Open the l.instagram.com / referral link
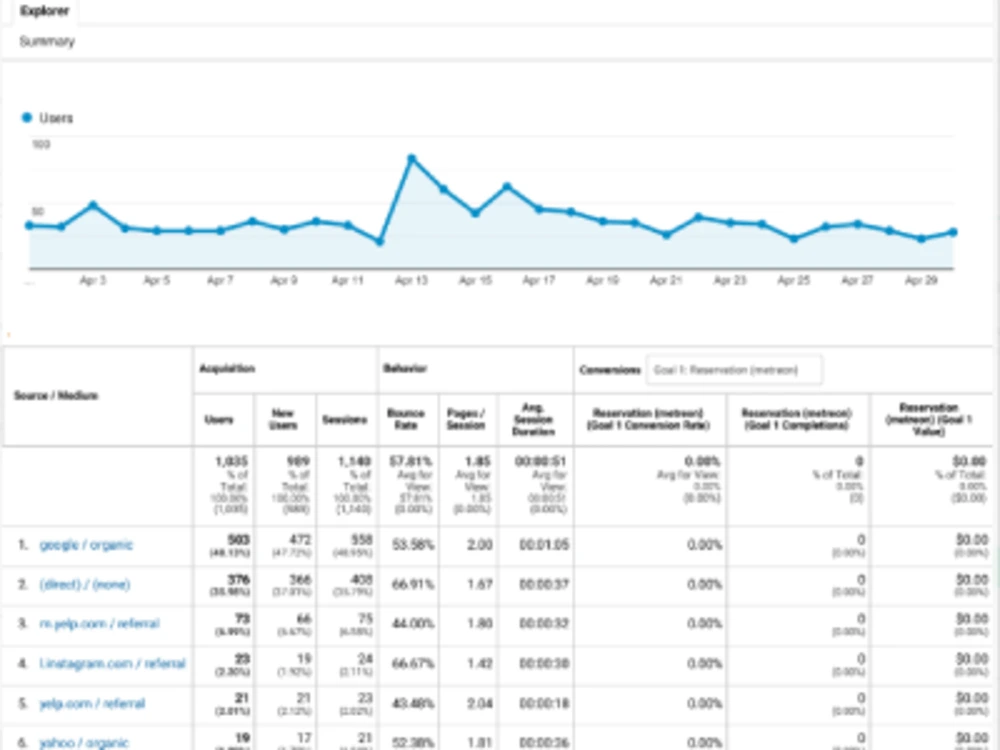The height and width of the screenshot is (750, 1000). pyautogui.click(x=112, y=663)
